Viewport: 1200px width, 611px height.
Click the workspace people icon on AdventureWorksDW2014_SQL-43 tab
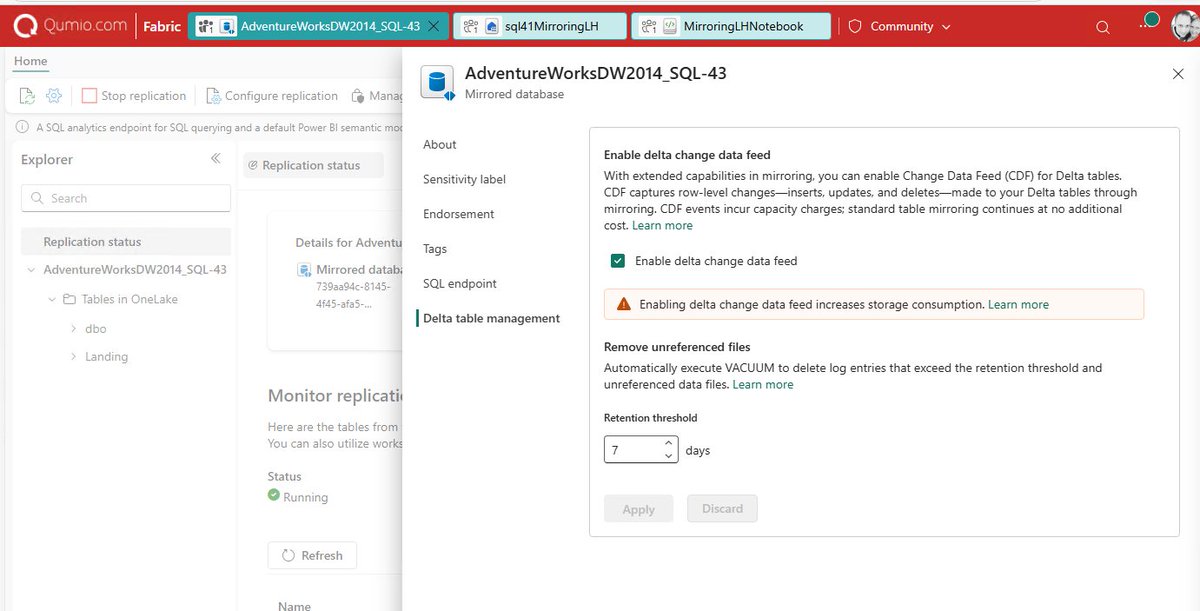tap(205, 27)
